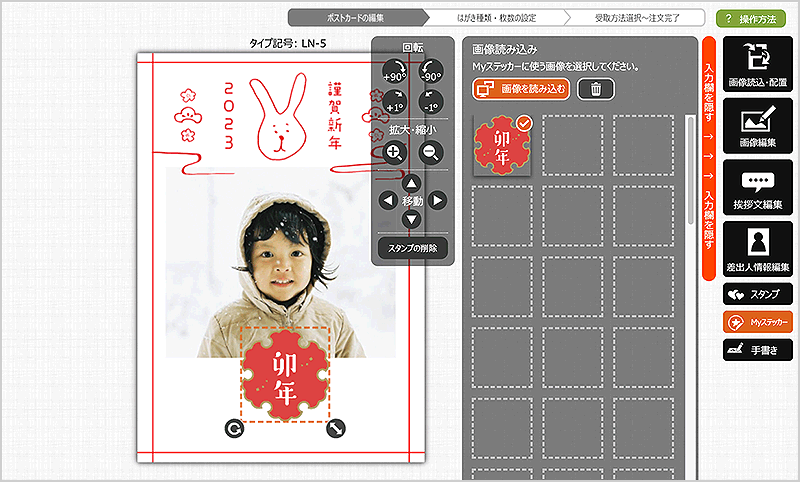Rotate sticker by plus 1 degree

click(395, 102)
